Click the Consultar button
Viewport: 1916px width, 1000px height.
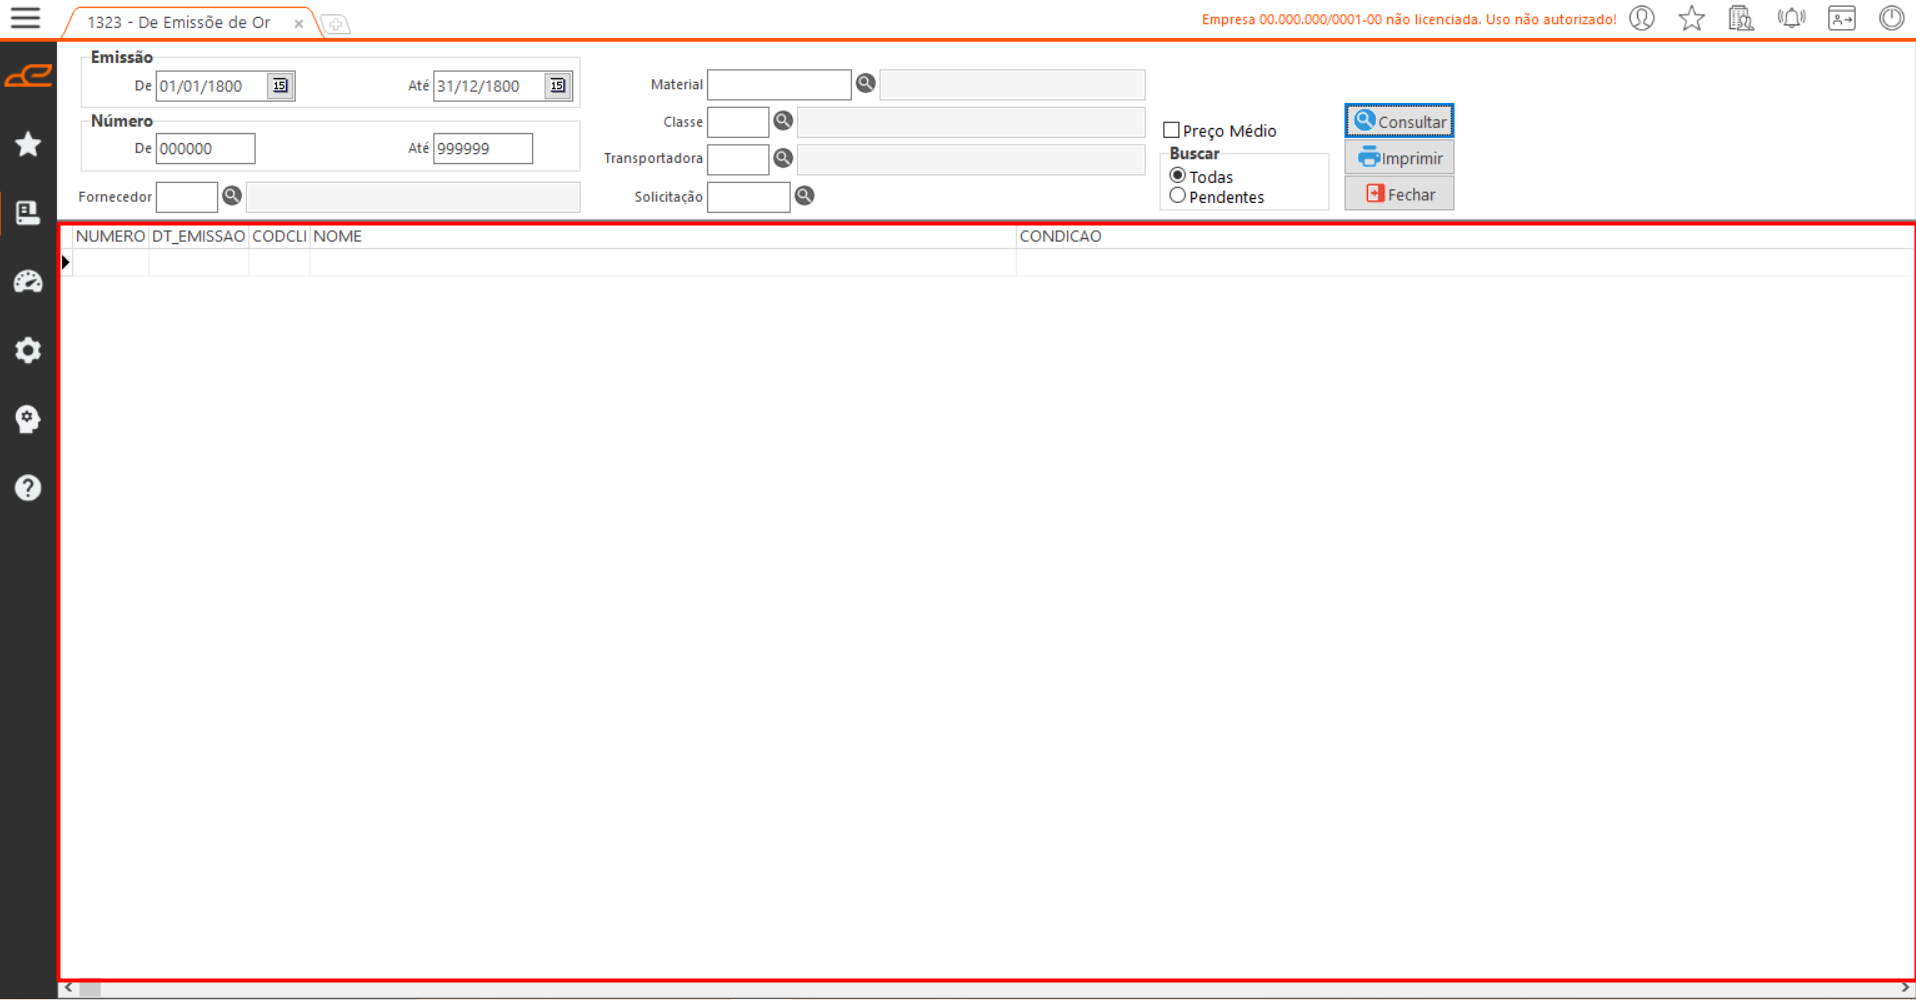[x=1399, y=121]
